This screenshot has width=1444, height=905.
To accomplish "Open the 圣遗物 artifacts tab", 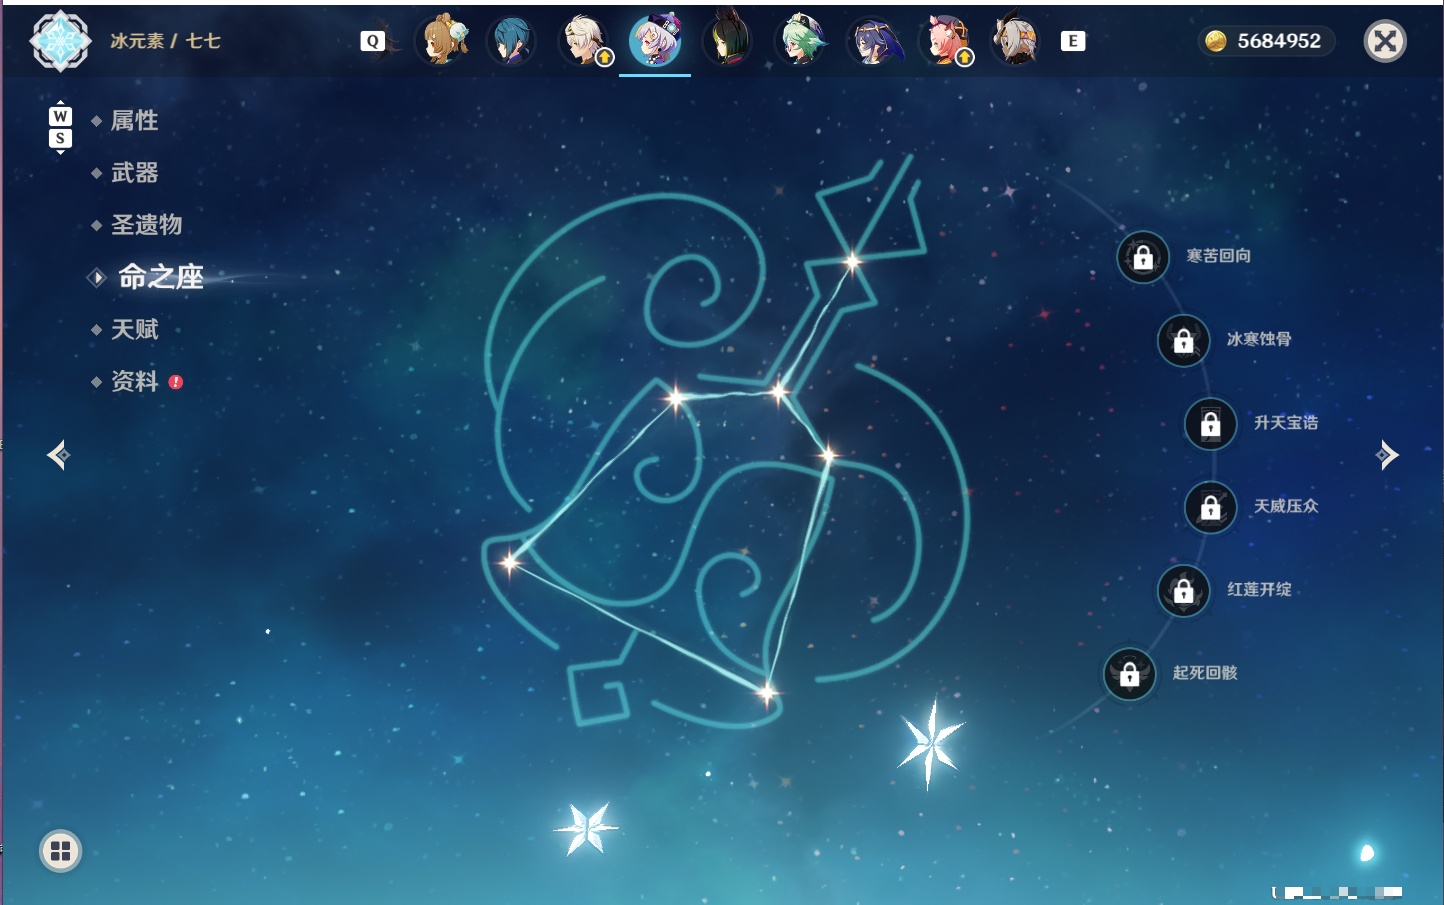I will tap(146, 225).
